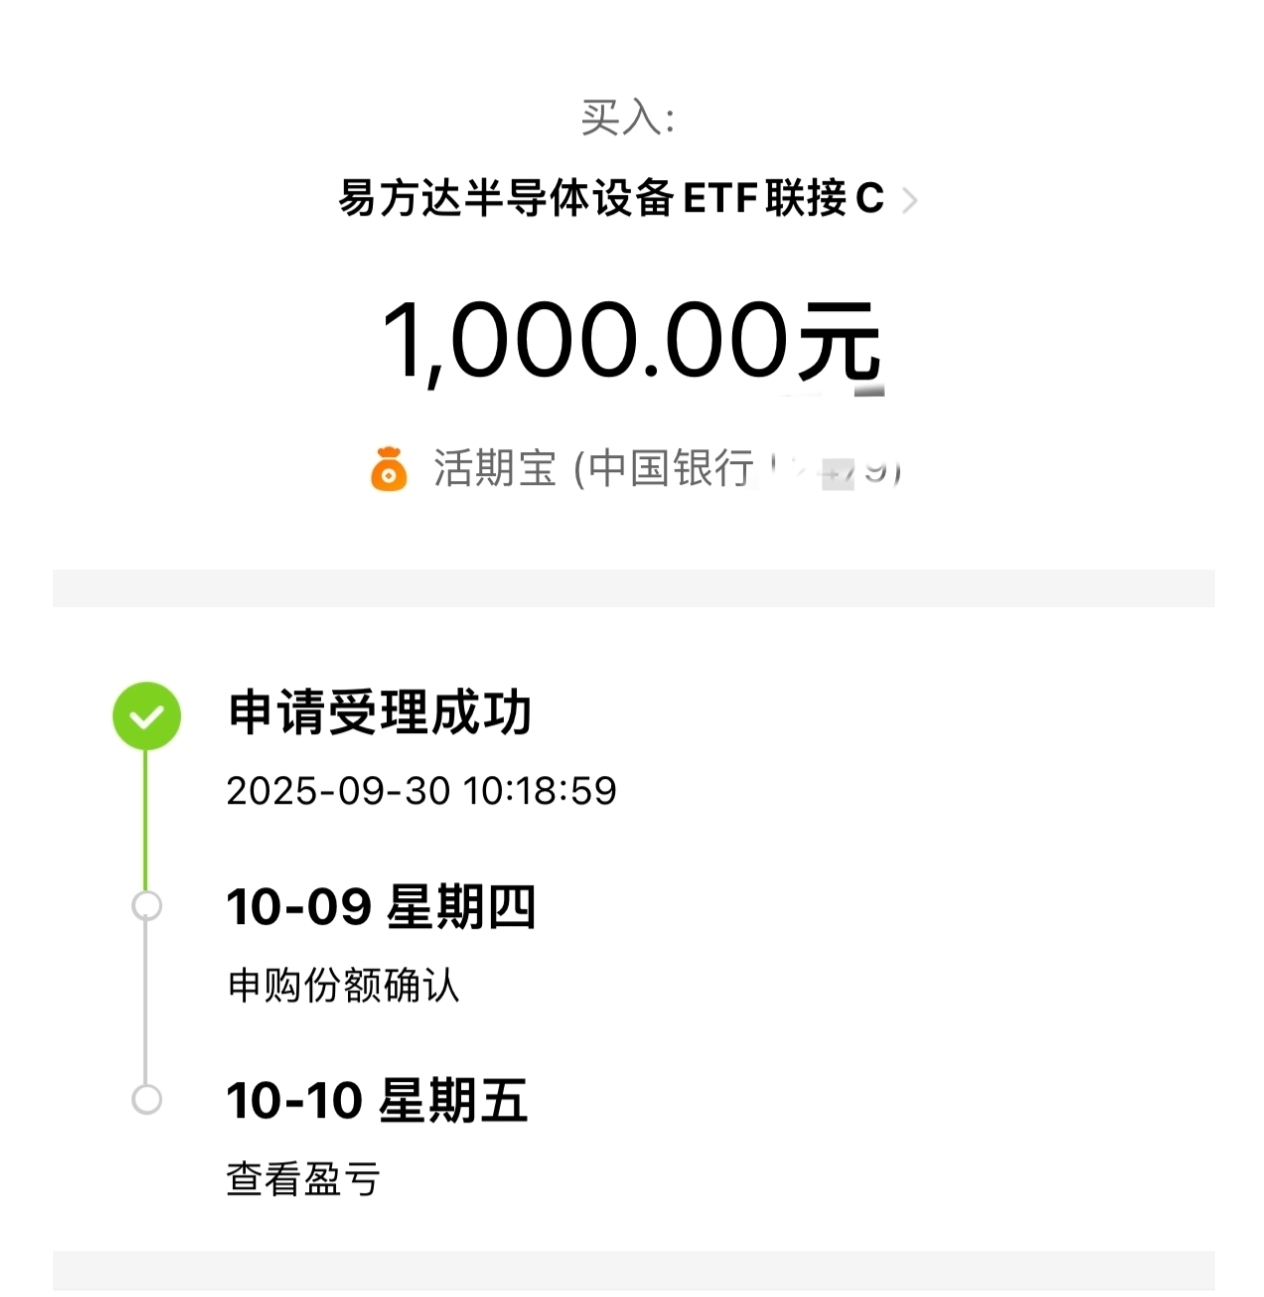Open fund details via chevron arrow
The height and width of the screenshot is (1297, 1264).
point(909,201)
